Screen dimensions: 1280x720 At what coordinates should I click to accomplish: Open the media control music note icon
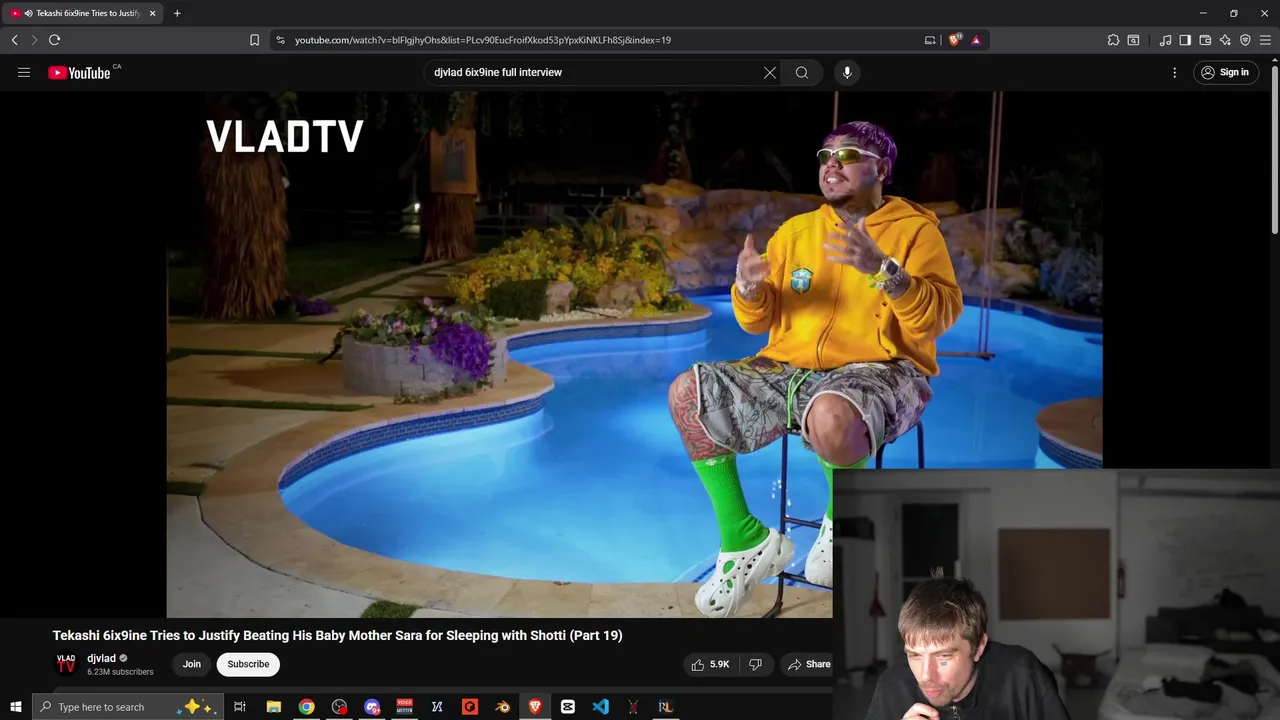tap(1165, 40)
